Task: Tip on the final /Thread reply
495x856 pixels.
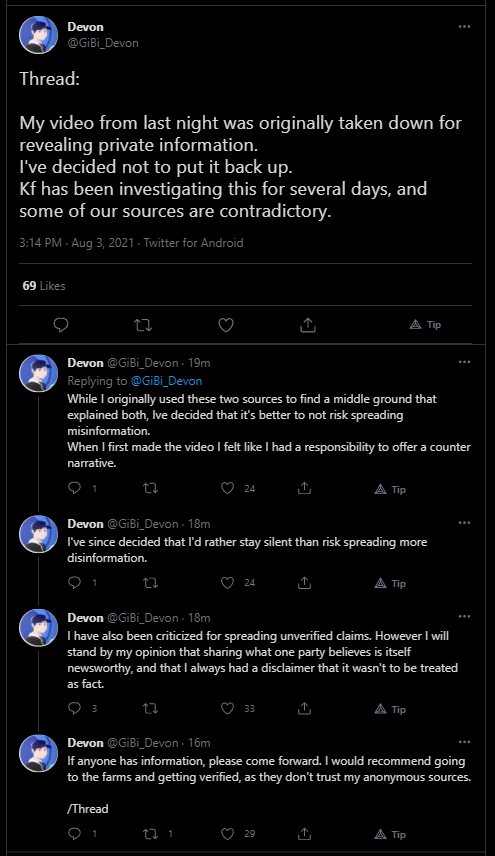Action: 390,834
